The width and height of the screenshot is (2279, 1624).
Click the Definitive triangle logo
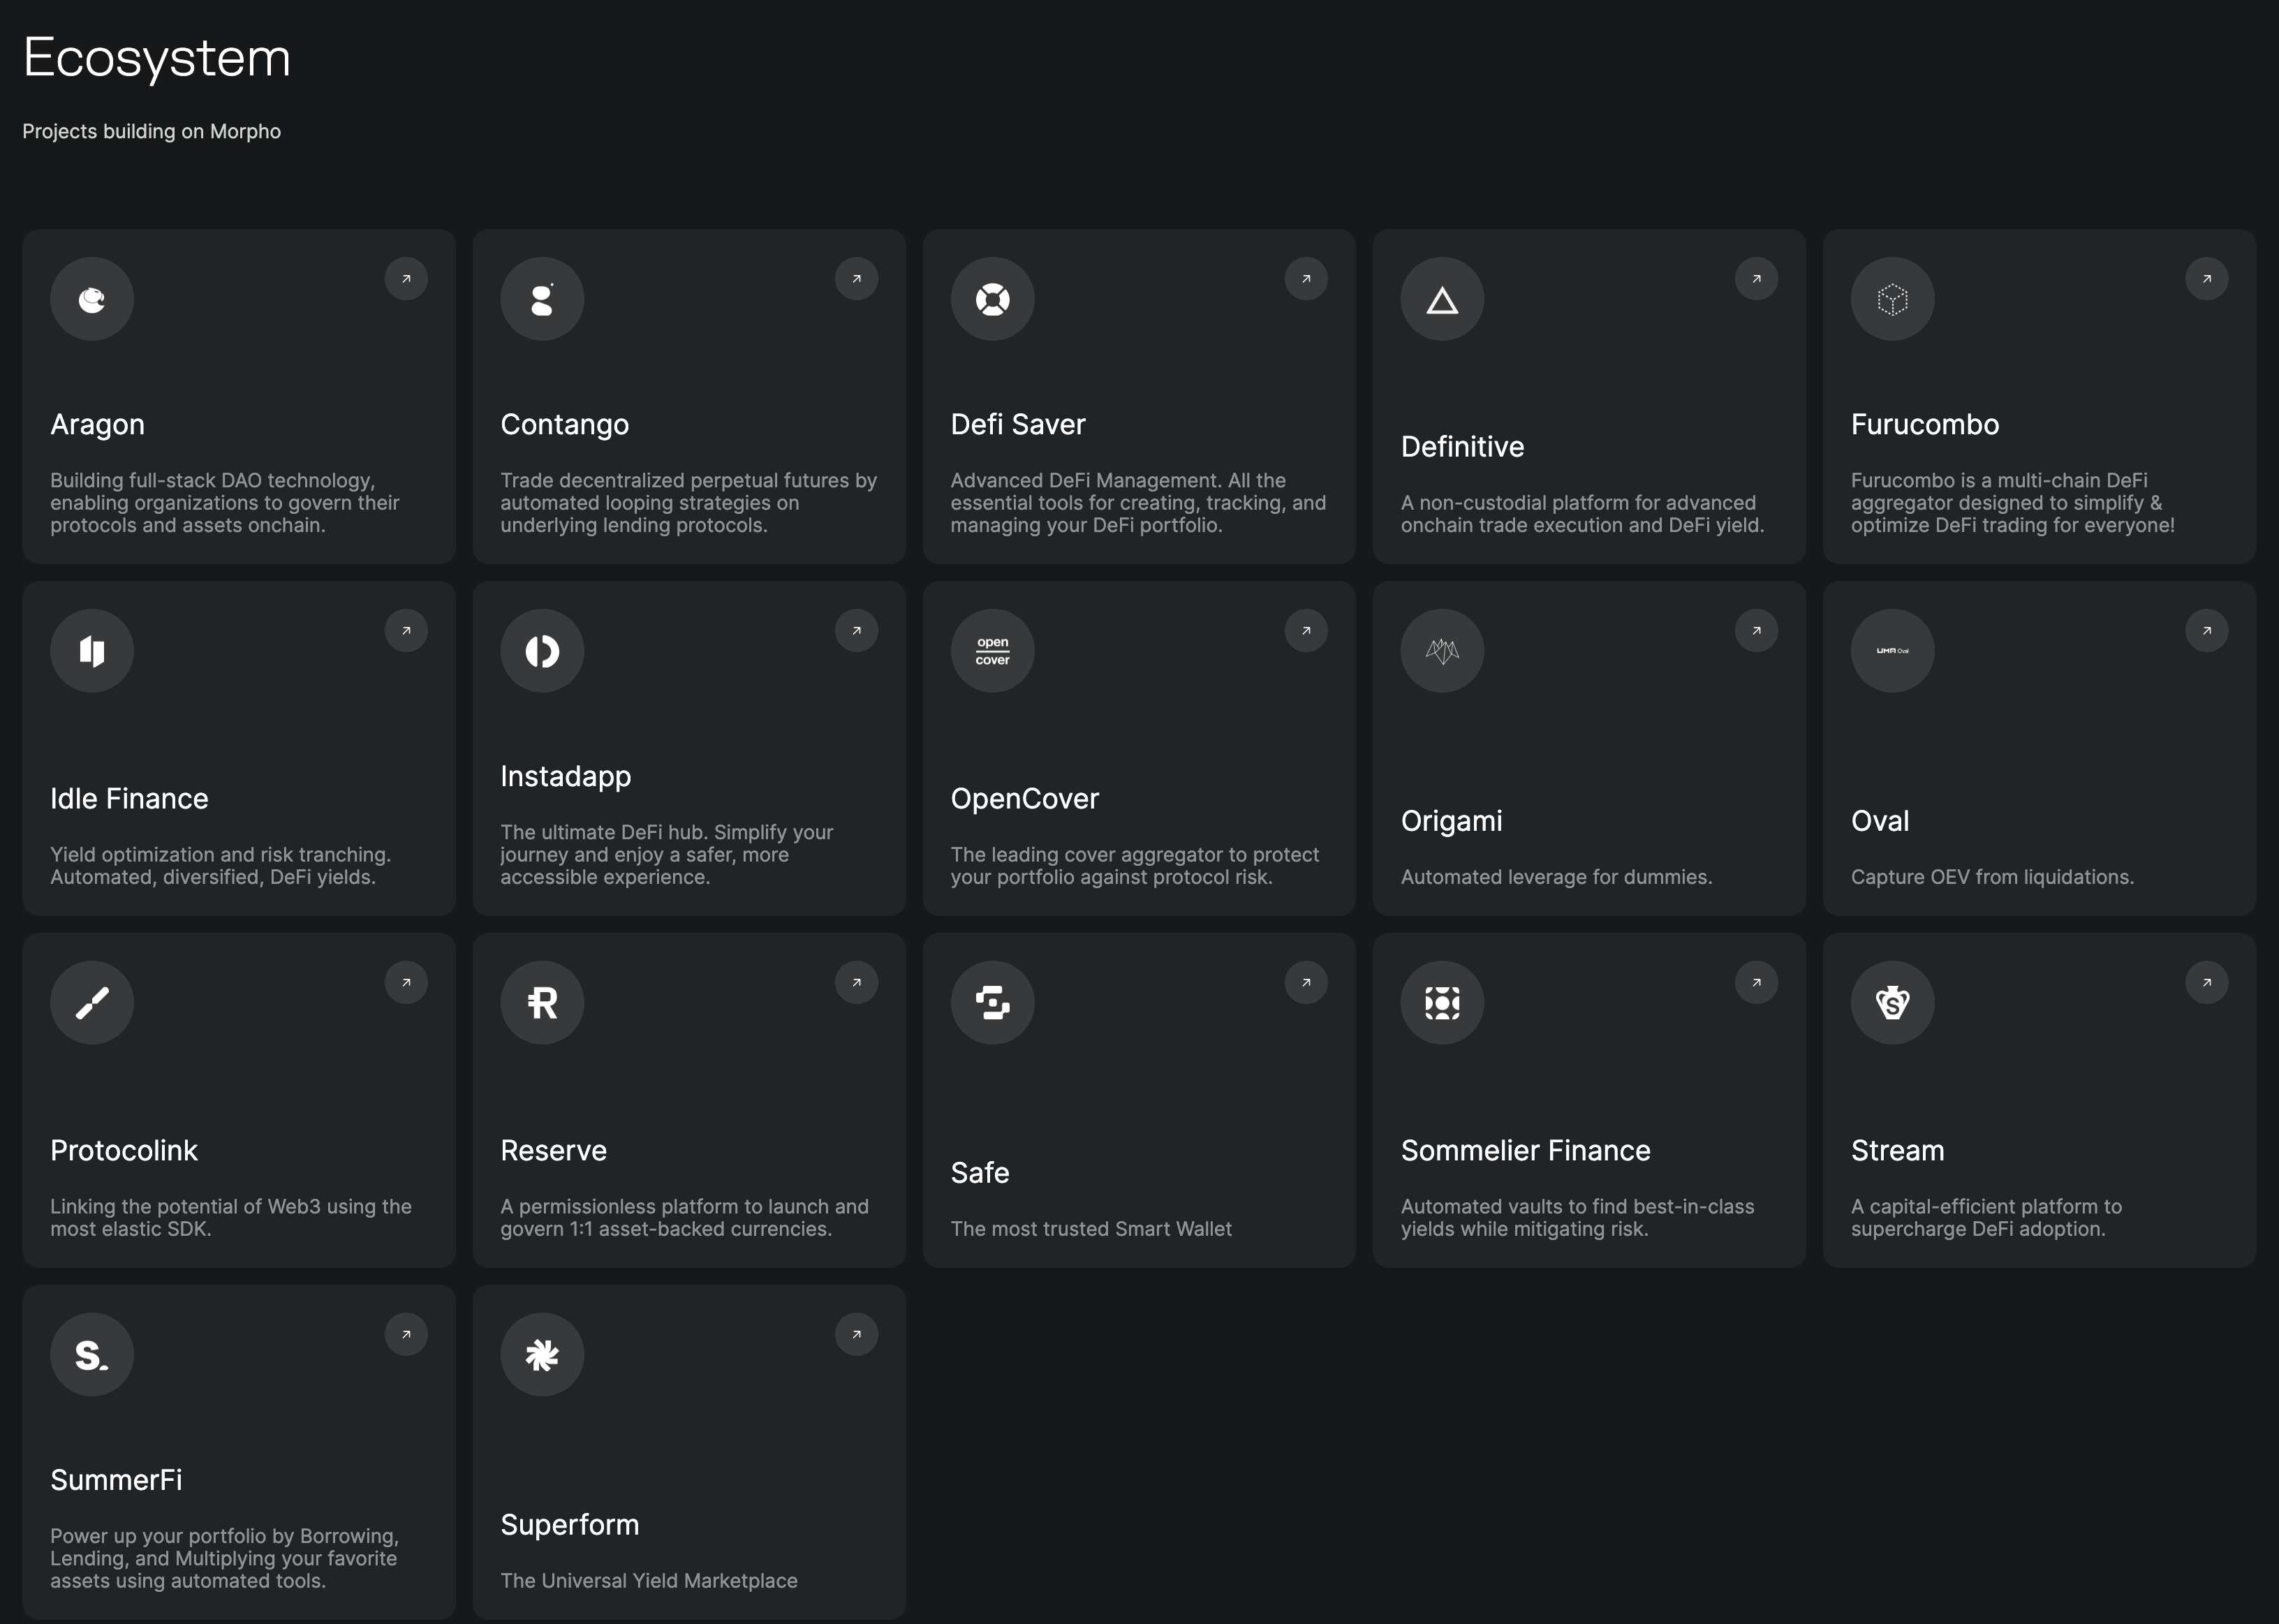[x=1442, y=299]
